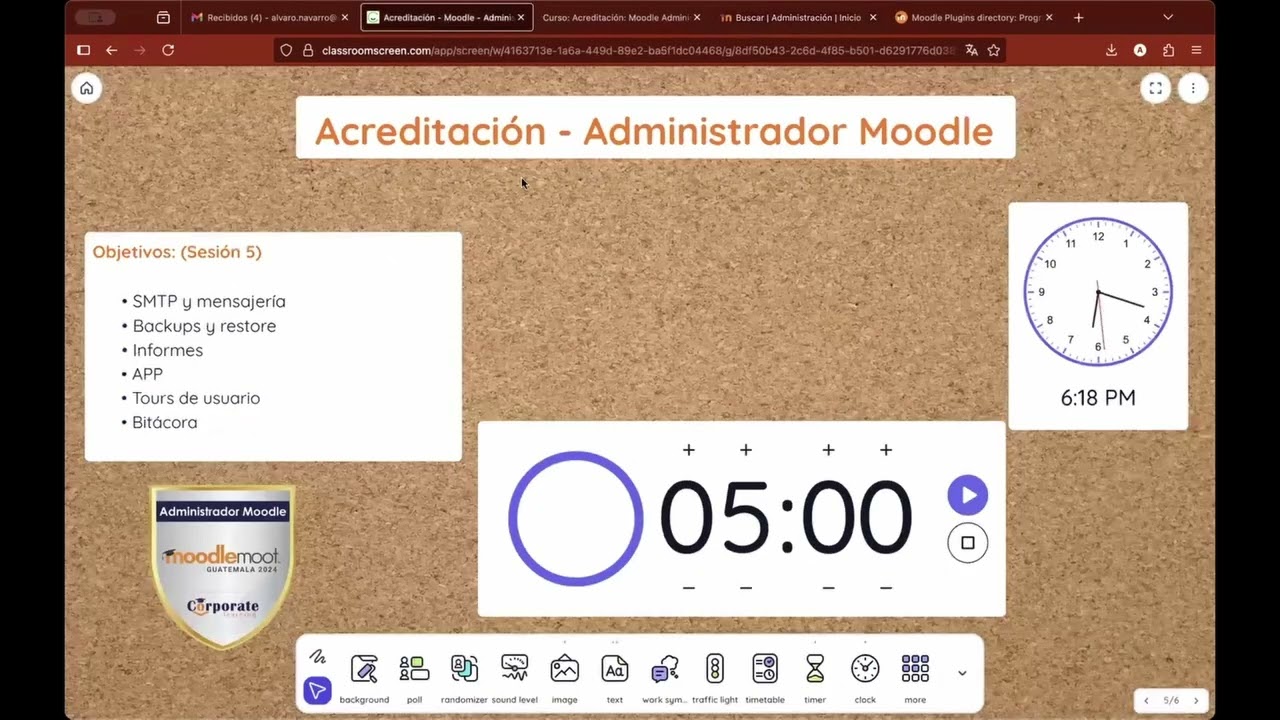Open the timetable widget

764,678
